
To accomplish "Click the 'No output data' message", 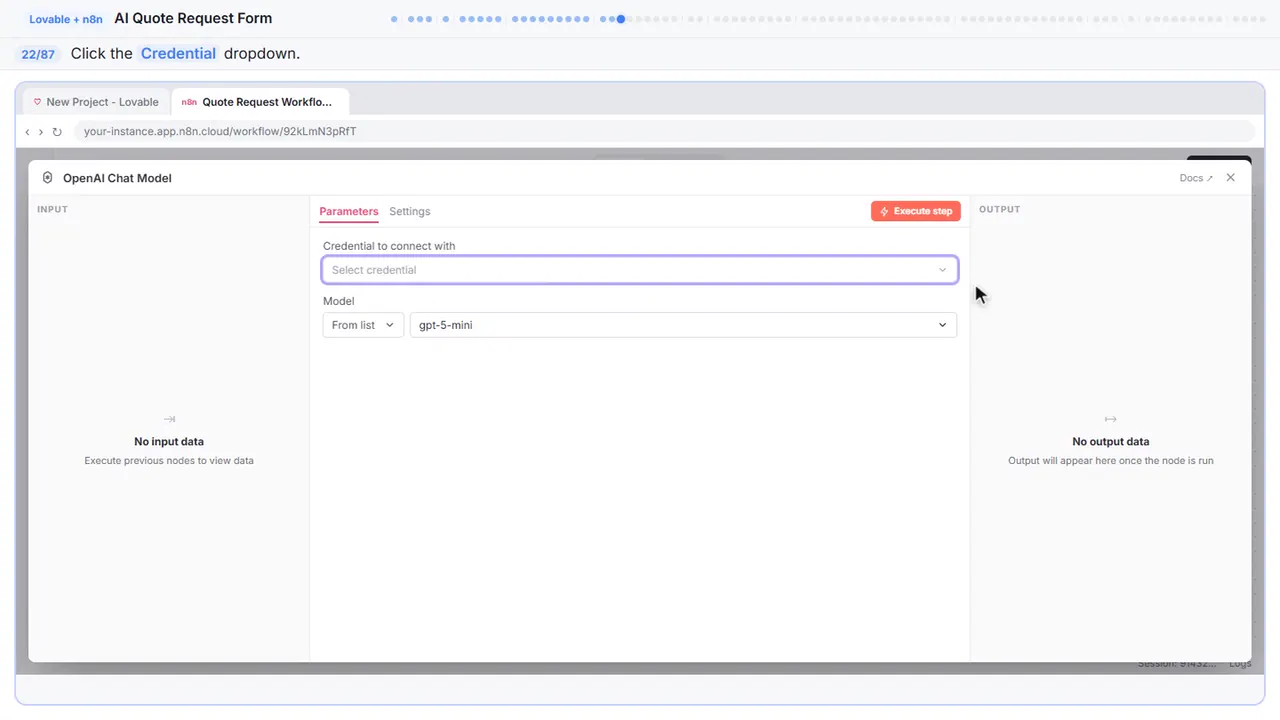I will (1111, 441).
